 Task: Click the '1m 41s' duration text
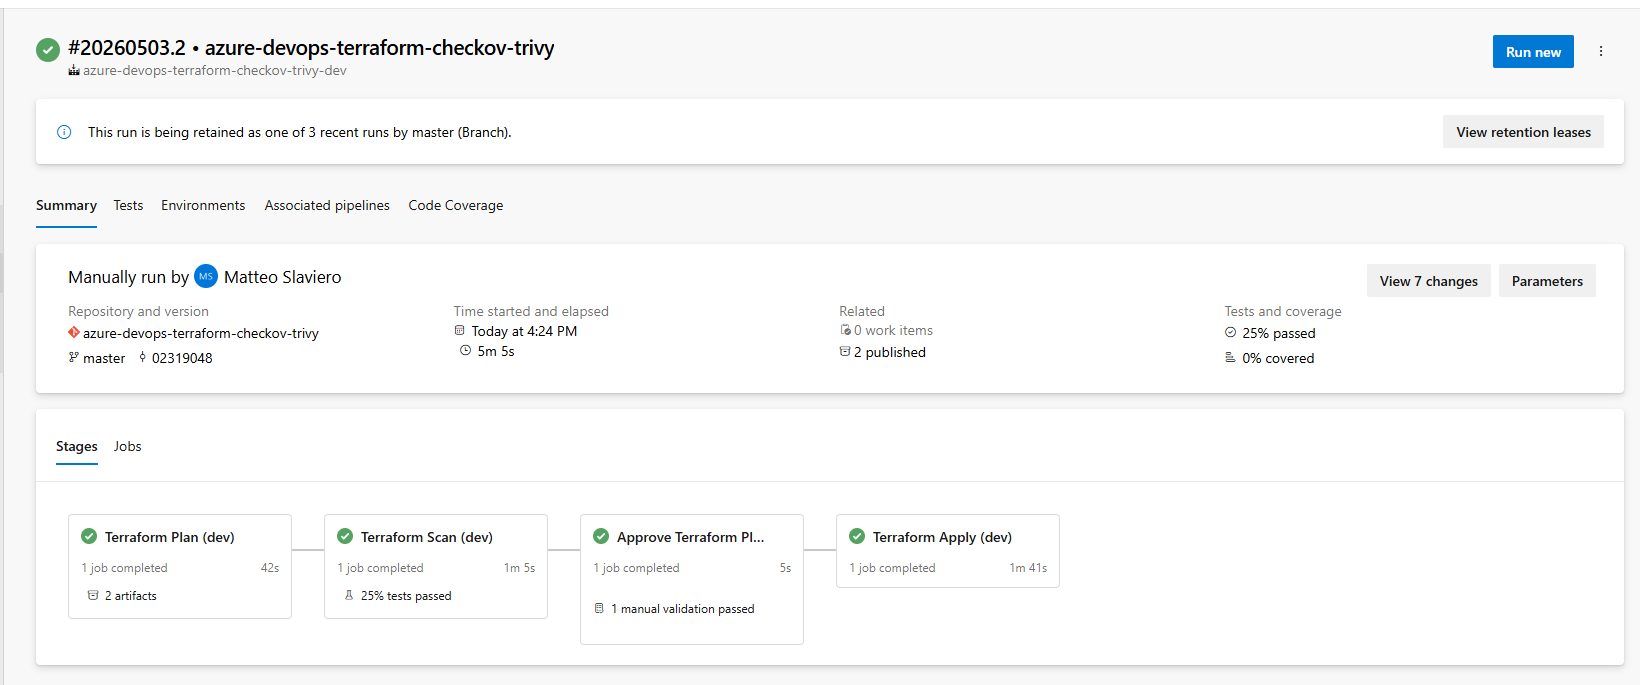tap(1028, 568)
